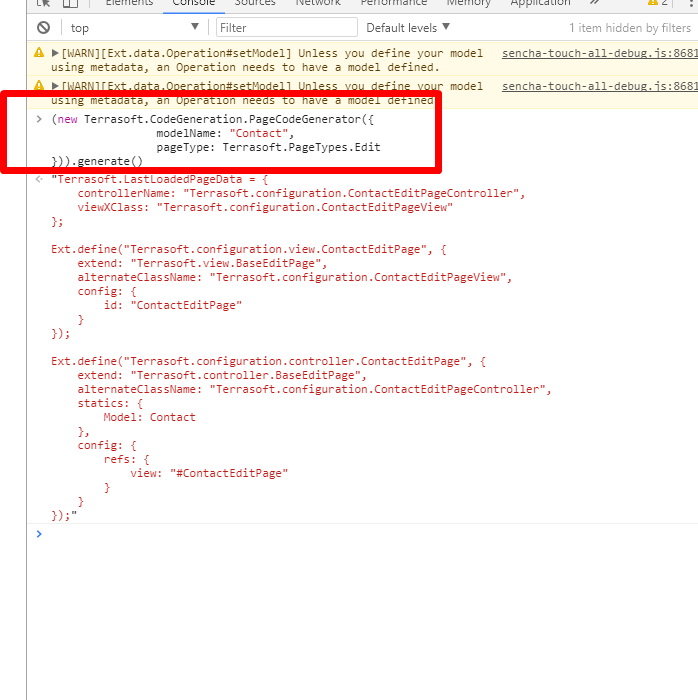The image size is (698, 700).
Task: Click 'pageType: Terrasoft.PageTypes.Edit' line
Action: click(268, 147)
